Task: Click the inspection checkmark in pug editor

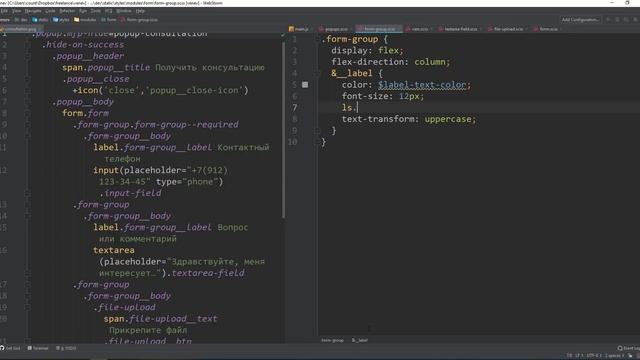Action: pos(283,35)
